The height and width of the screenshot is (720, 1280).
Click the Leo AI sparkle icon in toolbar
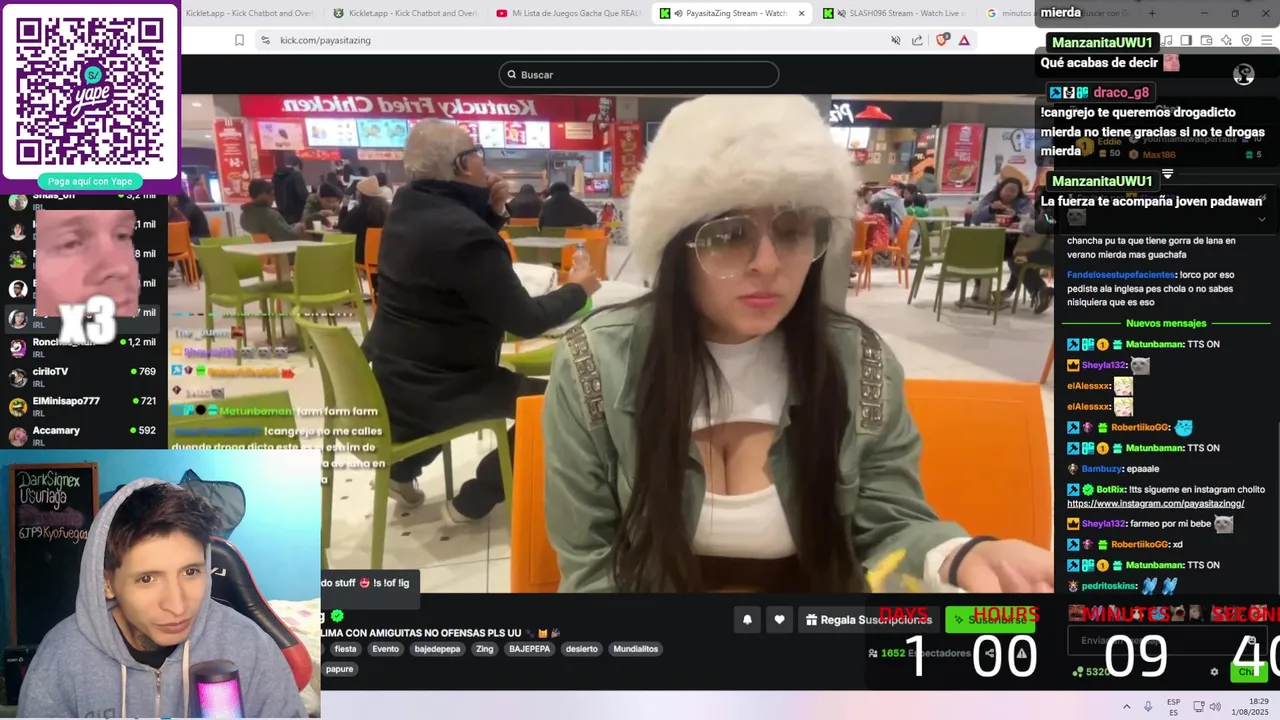(1226, 40)
